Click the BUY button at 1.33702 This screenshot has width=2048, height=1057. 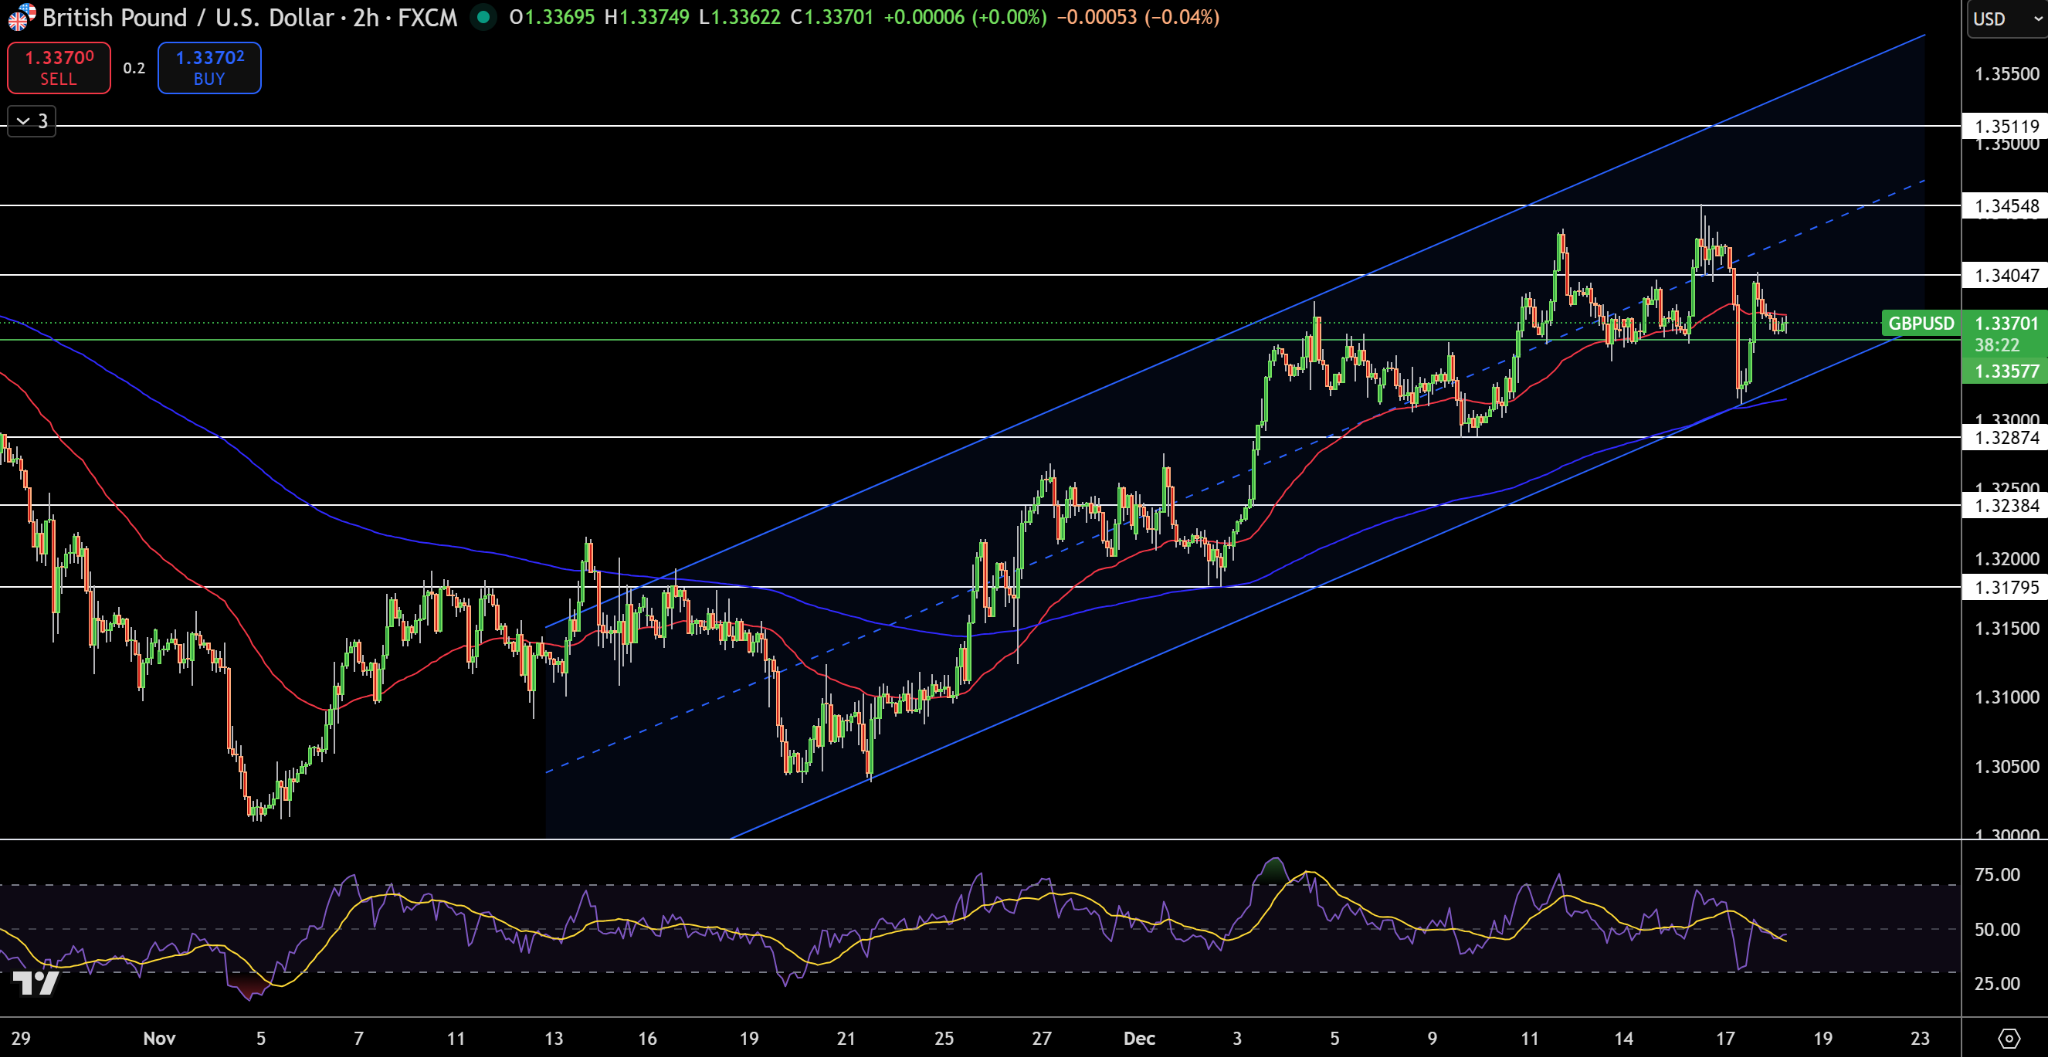click(x=209, y=67)
